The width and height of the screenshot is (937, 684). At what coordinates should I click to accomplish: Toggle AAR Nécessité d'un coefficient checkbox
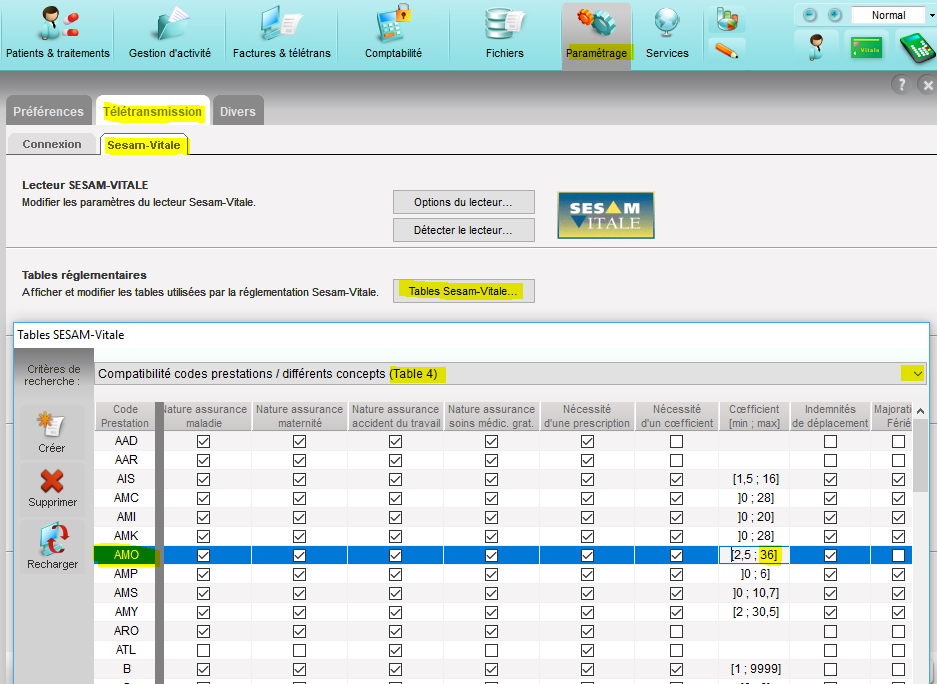coord(676,460)
